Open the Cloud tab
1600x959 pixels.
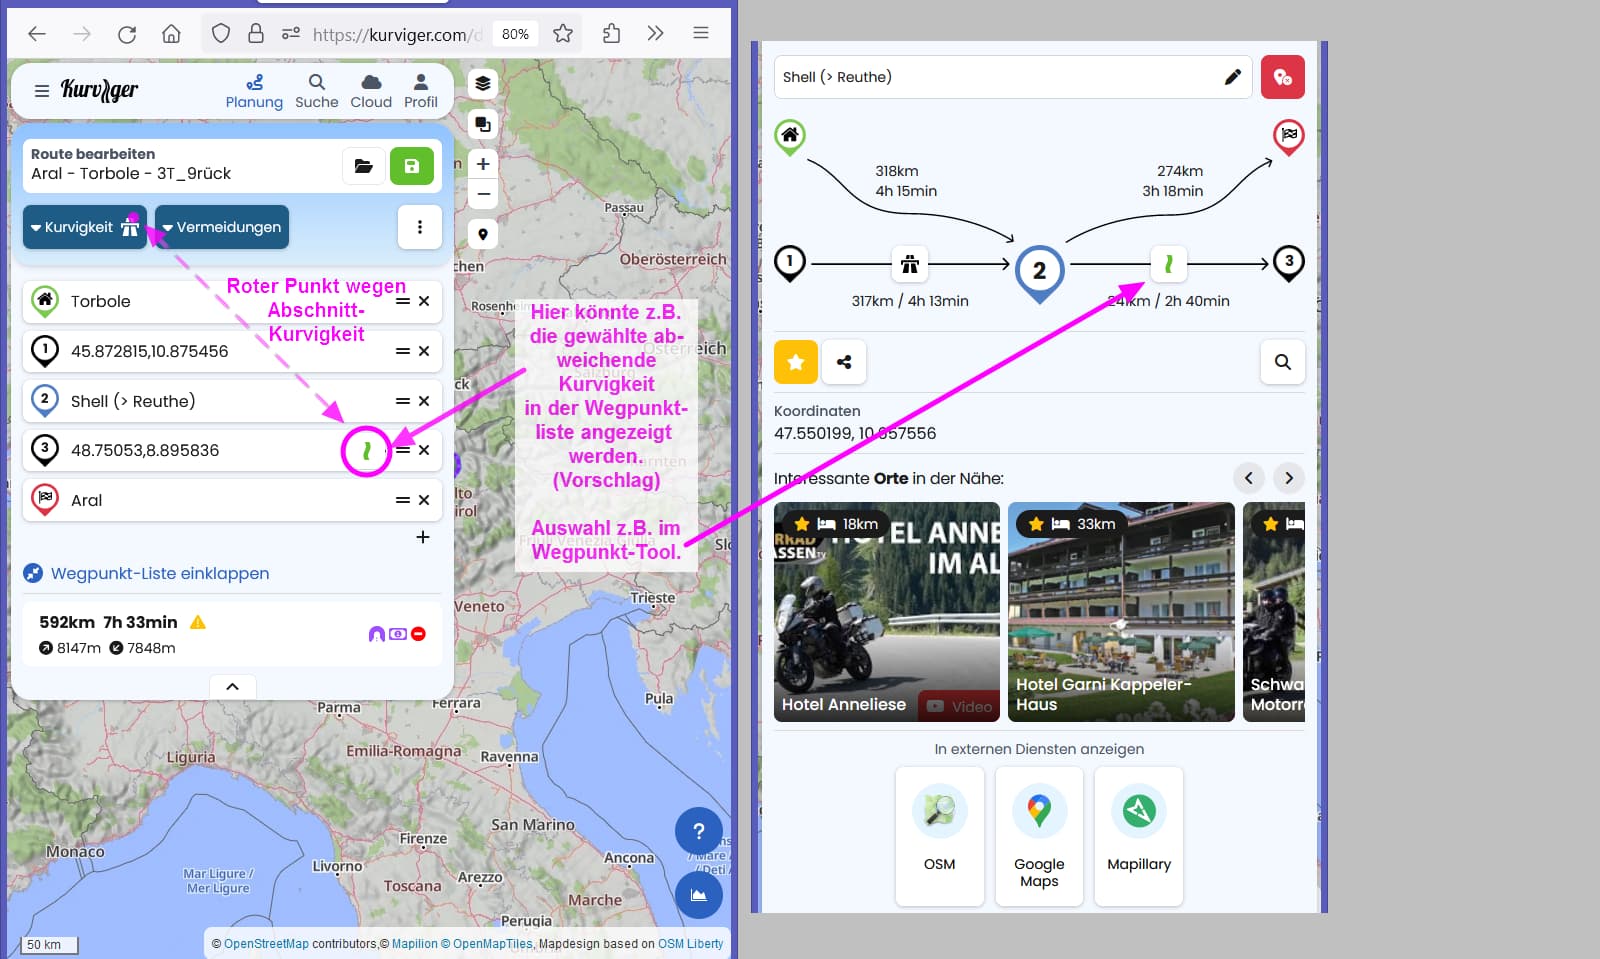371,91
